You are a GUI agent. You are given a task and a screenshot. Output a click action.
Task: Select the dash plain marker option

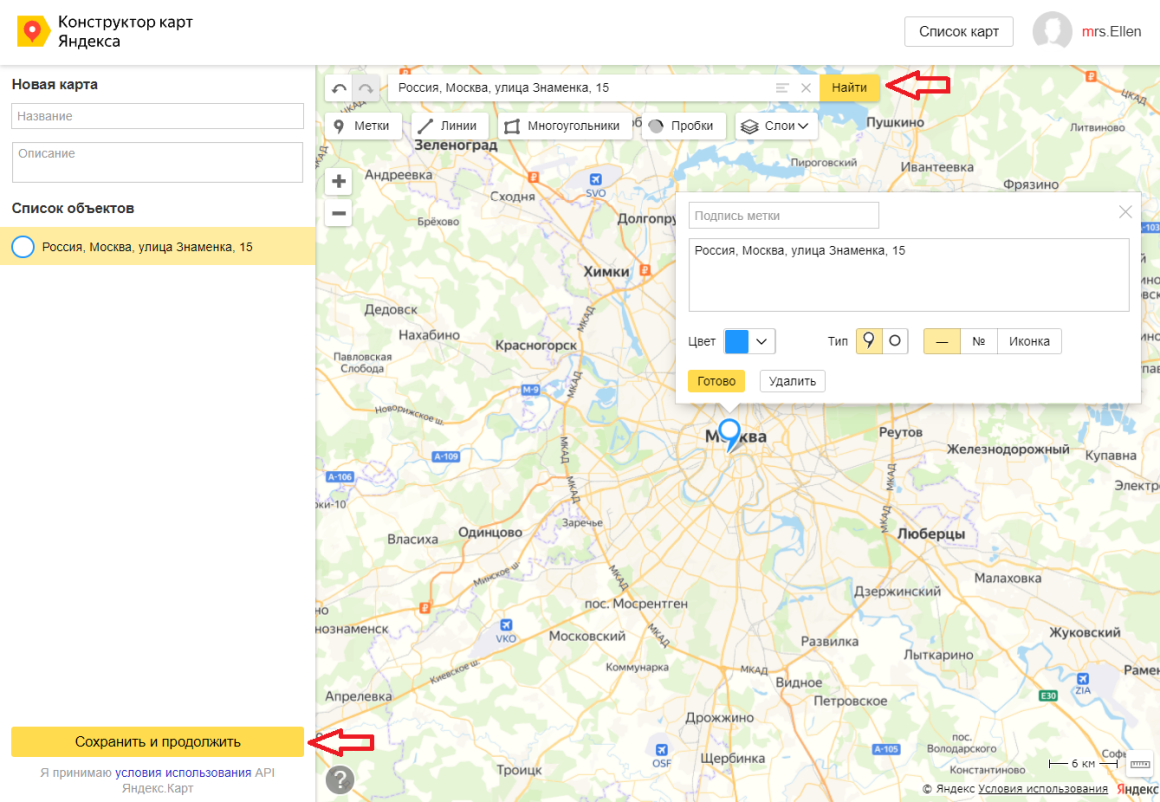click(942, 341)
